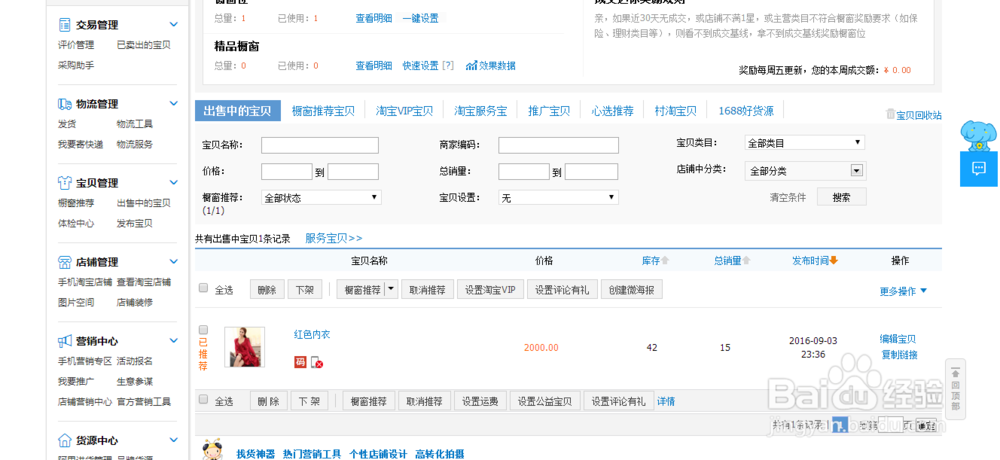Click the top 删除 button
This screenshot has height=460, width=1000.
pos(267,290)
